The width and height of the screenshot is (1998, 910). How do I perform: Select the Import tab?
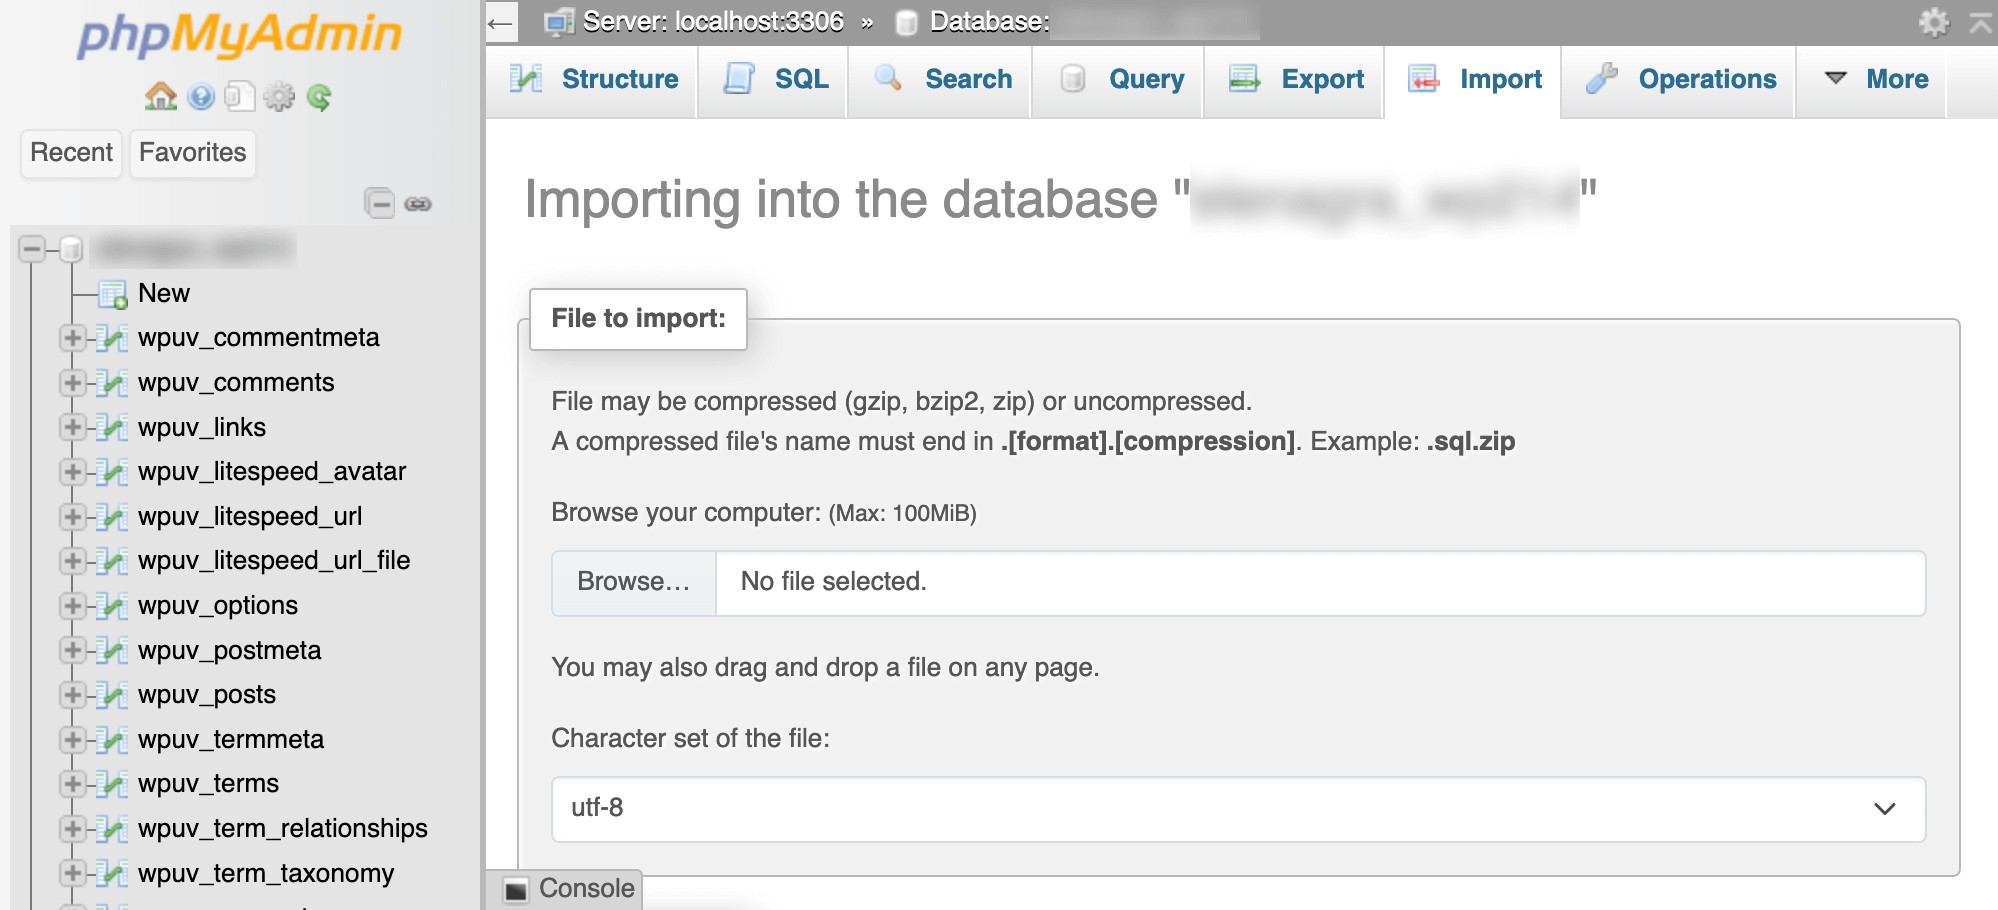[x=1474, y=80]
